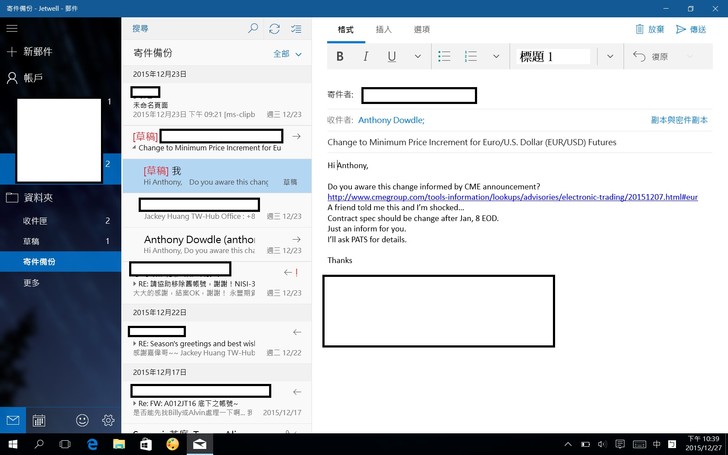The height and width of the screenshot is (455, 728).
Task: Switch to the 格式 tab
Action: click(345, 30)
